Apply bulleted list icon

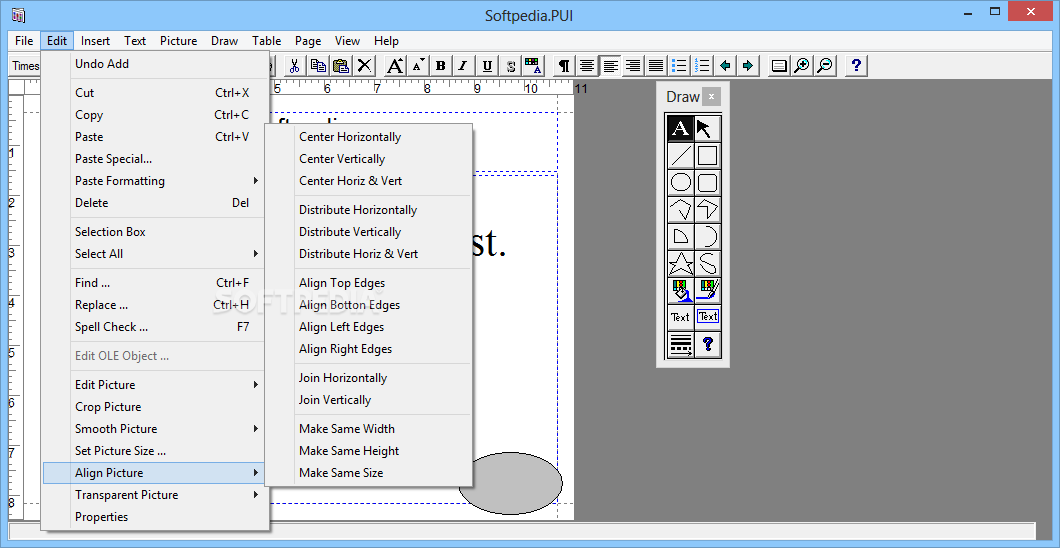click(x=679, y=66)
